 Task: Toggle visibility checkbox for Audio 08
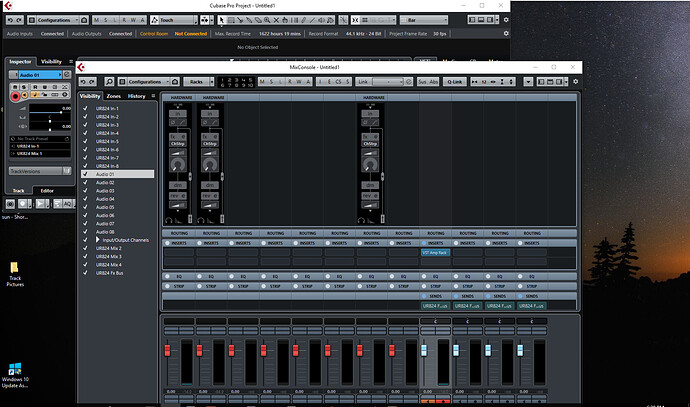[x=85, y=232]
